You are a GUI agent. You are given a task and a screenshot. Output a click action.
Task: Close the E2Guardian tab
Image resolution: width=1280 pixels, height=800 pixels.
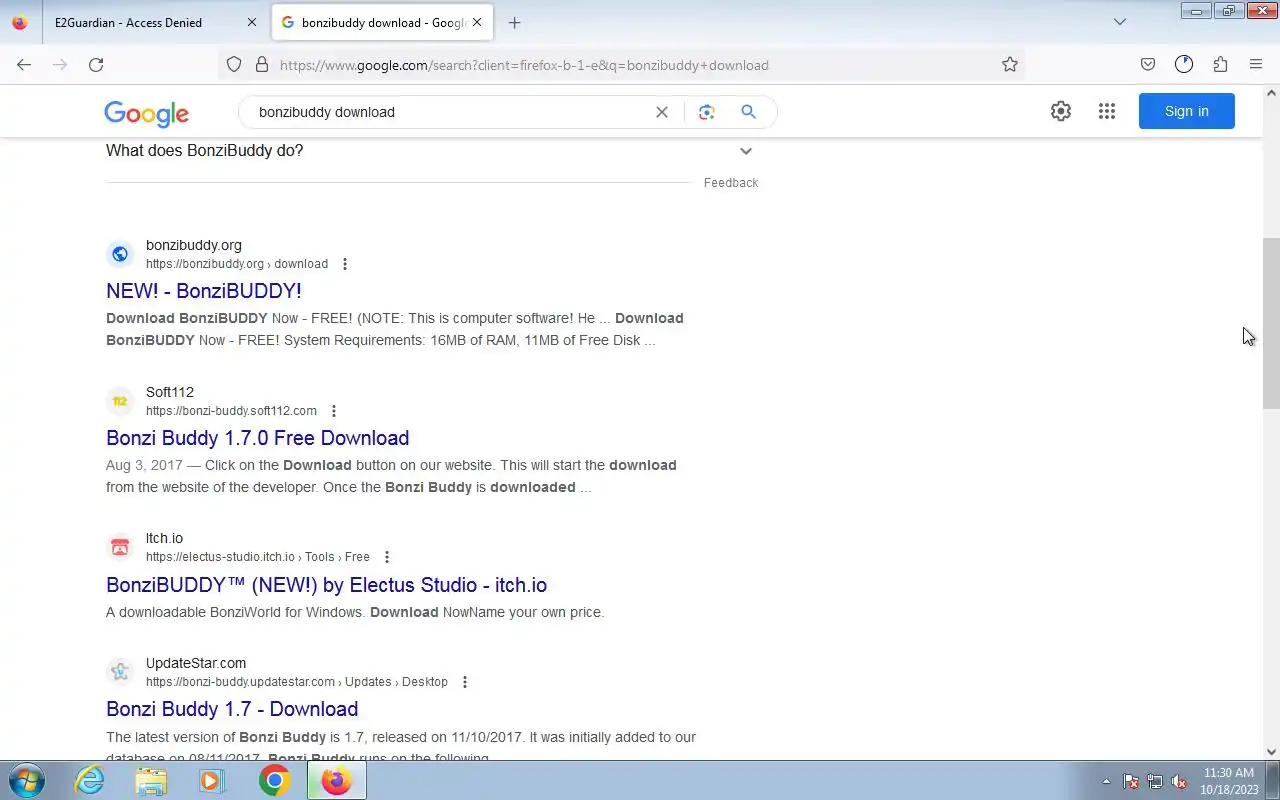[251, 22]
